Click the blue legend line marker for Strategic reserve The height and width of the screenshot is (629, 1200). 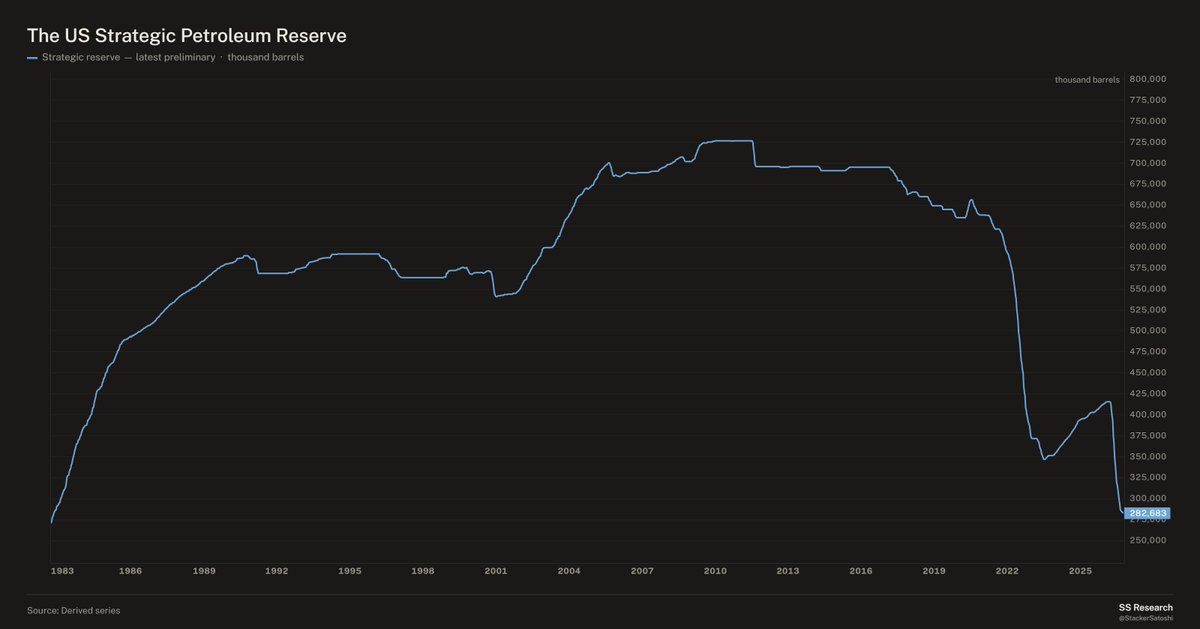coord(32,58)
